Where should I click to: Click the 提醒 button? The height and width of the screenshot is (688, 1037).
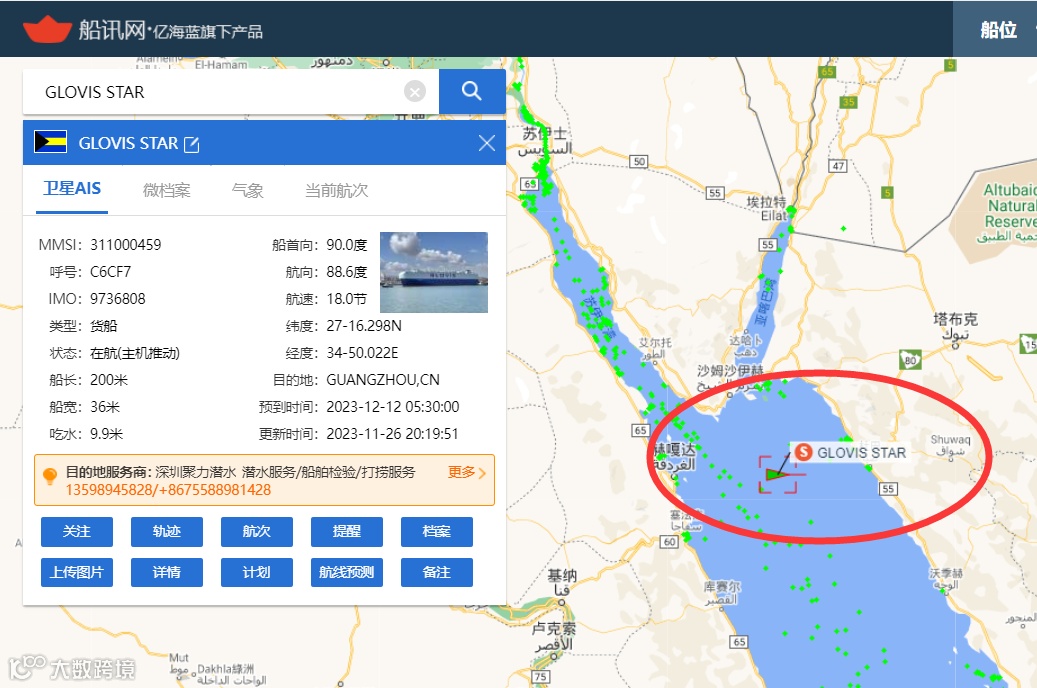347,531
